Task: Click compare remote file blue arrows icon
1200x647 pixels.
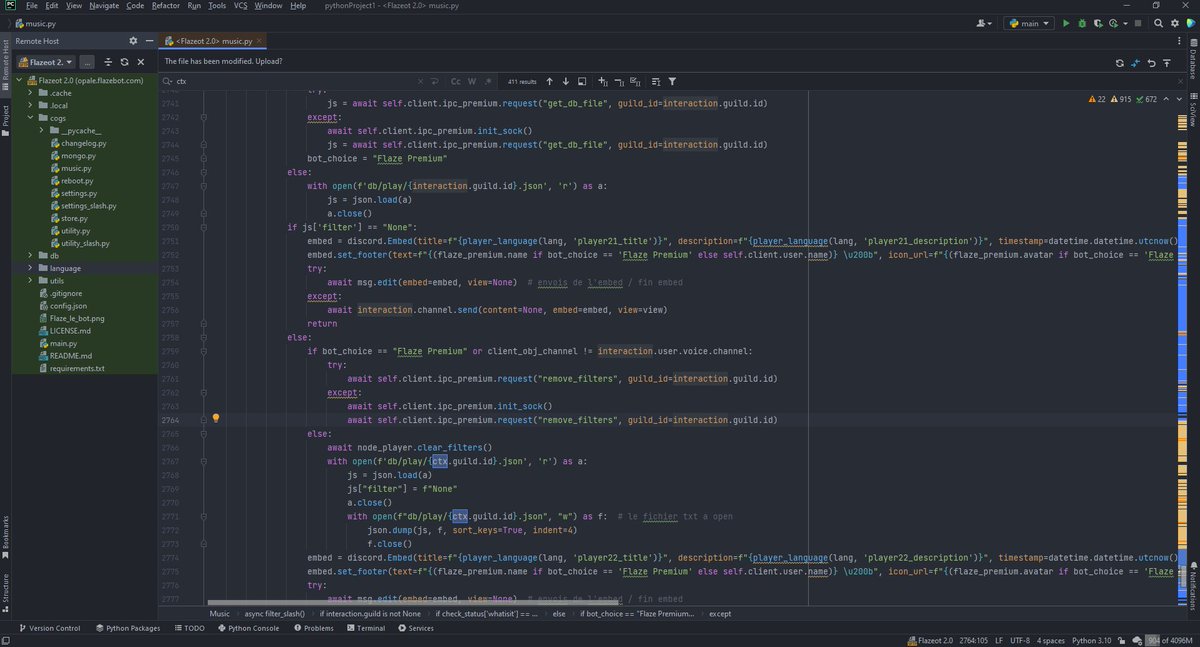Action: [x=1135, y=62]
